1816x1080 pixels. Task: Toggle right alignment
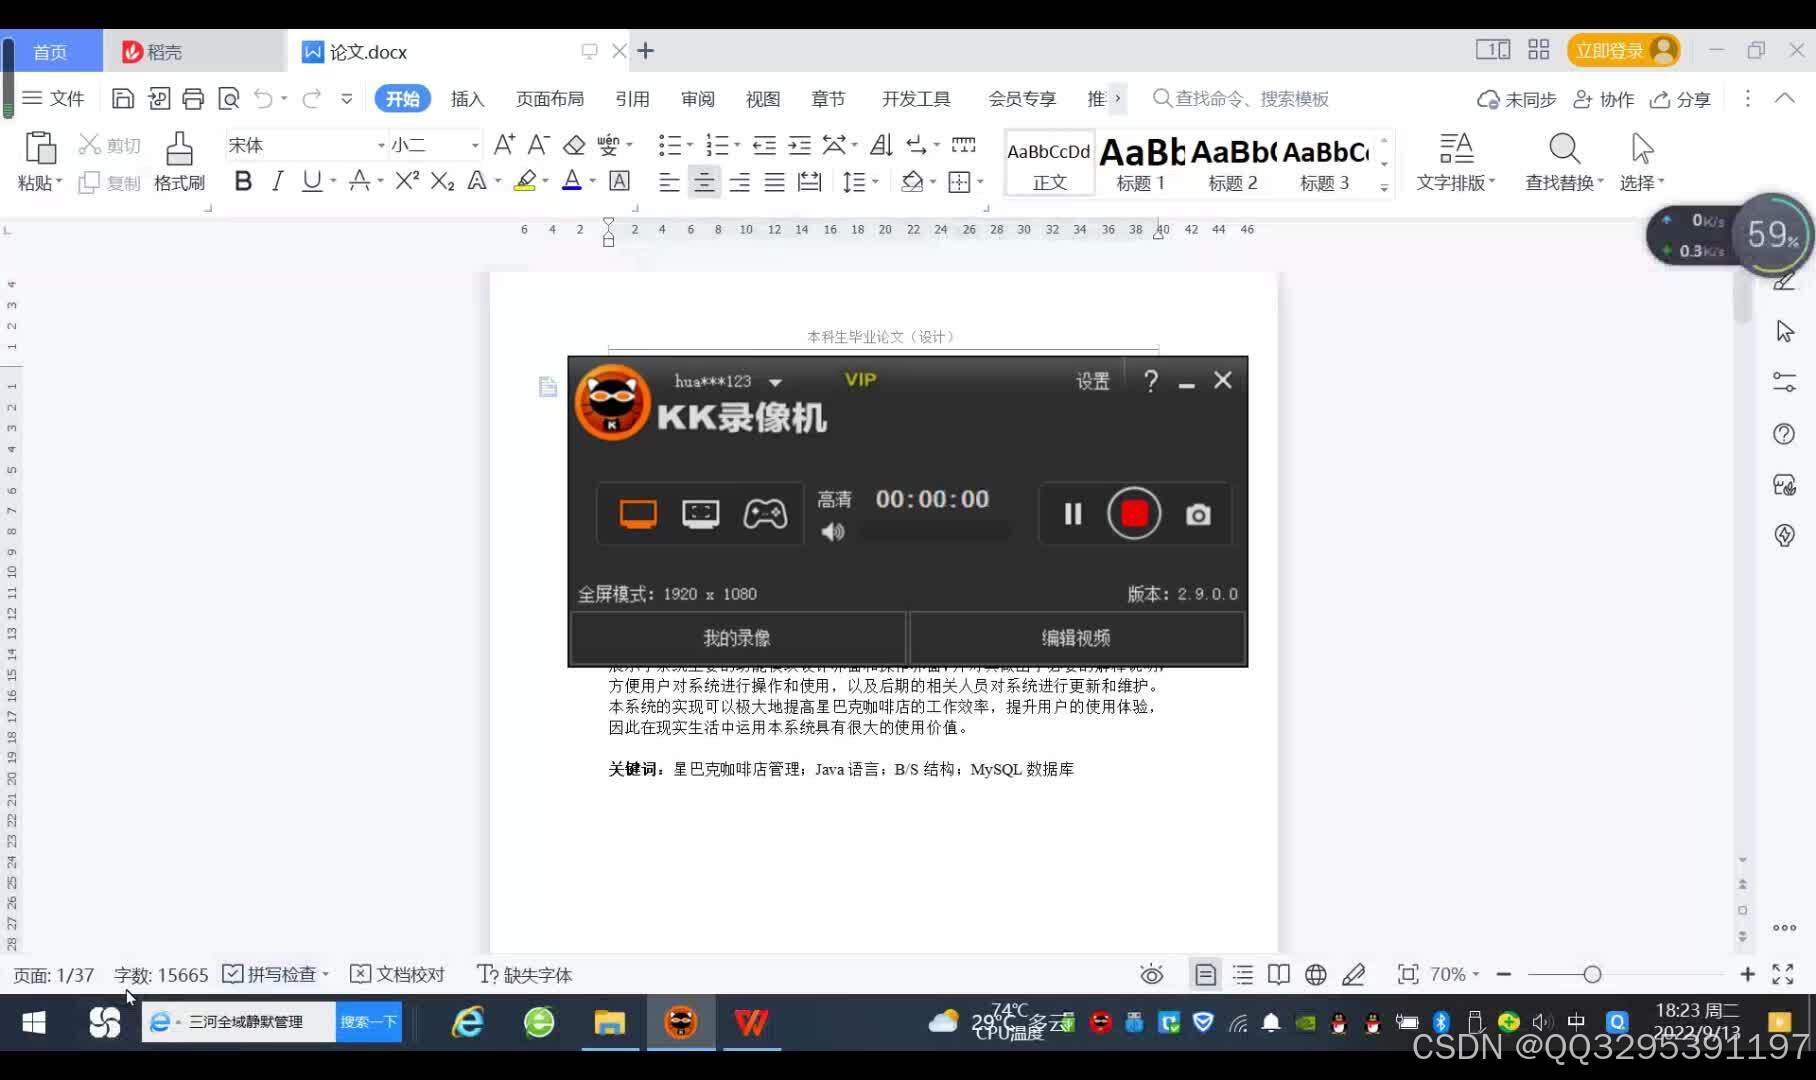tap(739, 182)
